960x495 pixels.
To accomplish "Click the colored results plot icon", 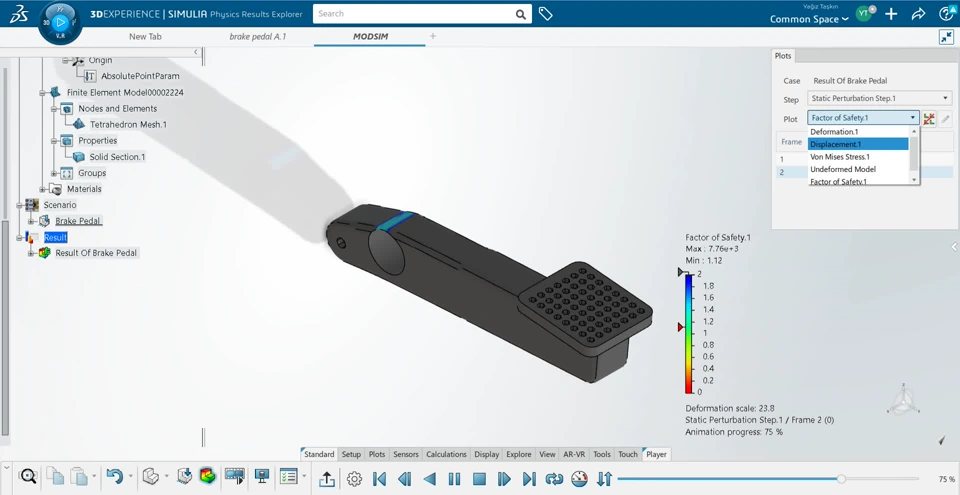I will pyautogui.click(x=208, y=476).
